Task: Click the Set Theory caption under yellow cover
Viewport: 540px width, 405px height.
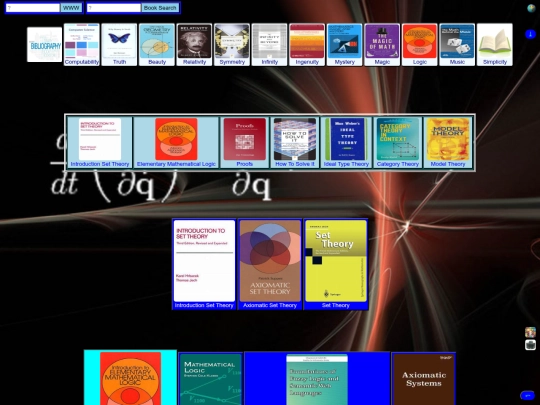Action: [x=336, y=305]
